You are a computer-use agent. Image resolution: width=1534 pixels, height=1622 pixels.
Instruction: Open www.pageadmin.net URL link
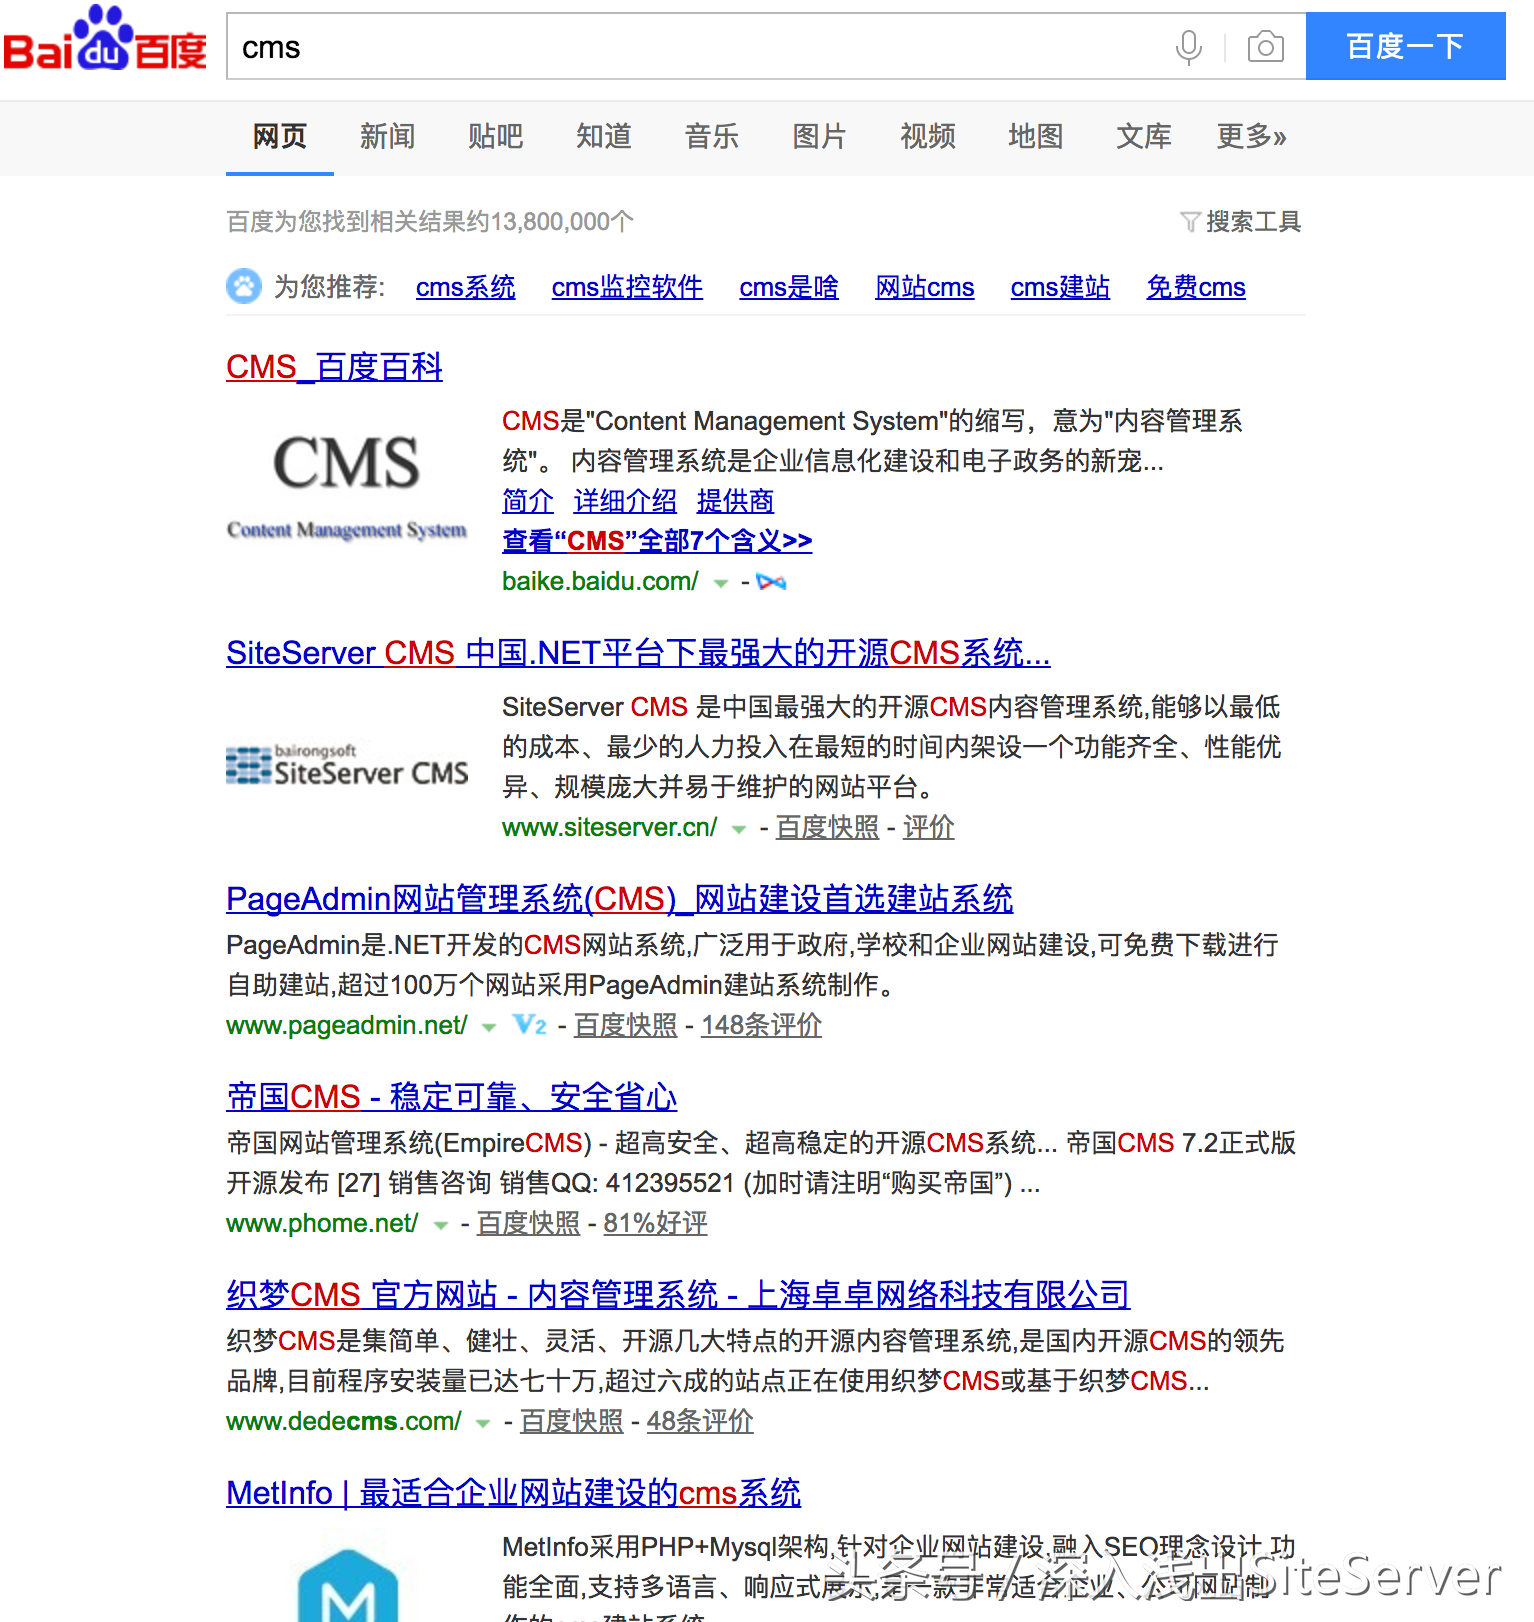click(347, 1025)
